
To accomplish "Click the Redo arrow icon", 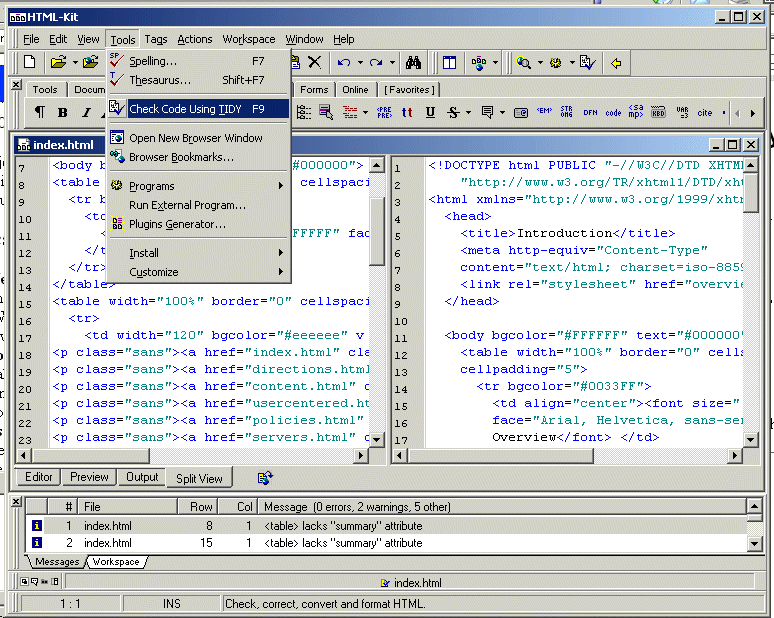I will (376, 63).
